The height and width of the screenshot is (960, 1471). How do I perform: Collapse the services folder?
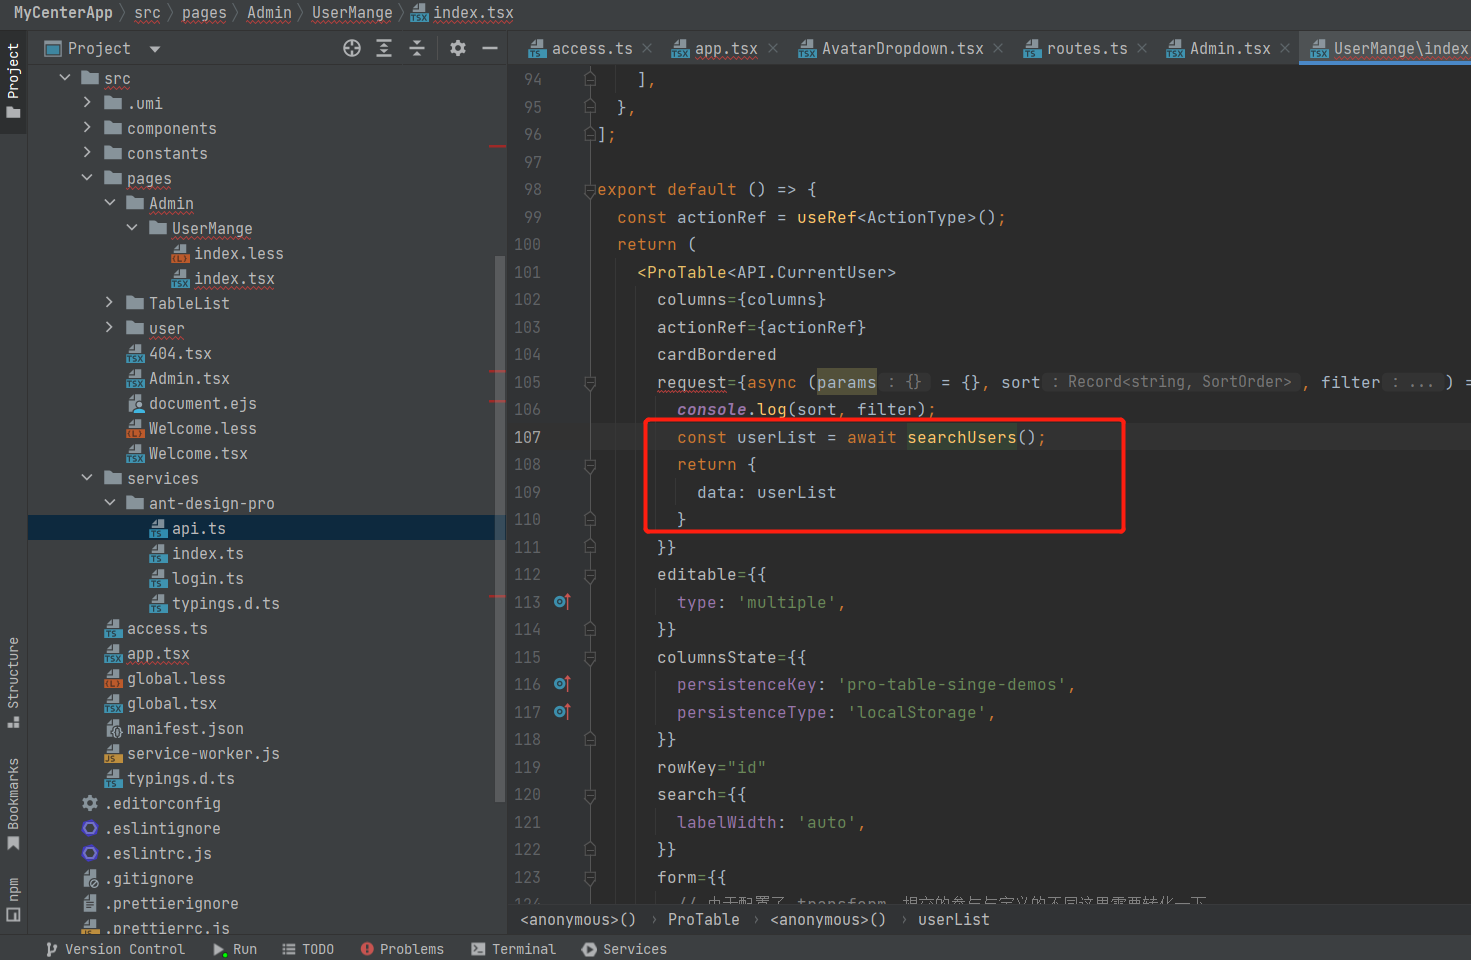(x=88, y=478)
